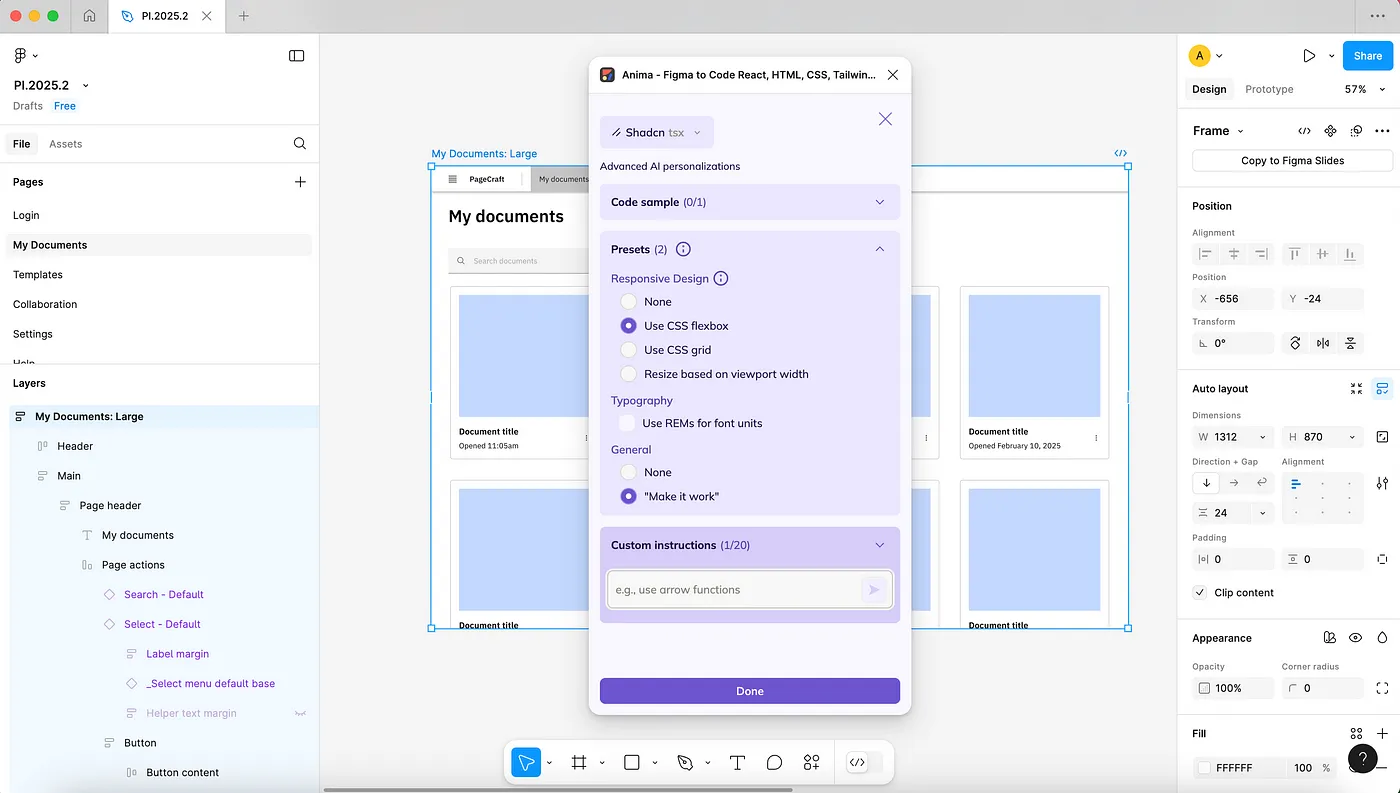Screen dimensions: 1400x793
Task: Click the Done button
Action: (749, 691)
